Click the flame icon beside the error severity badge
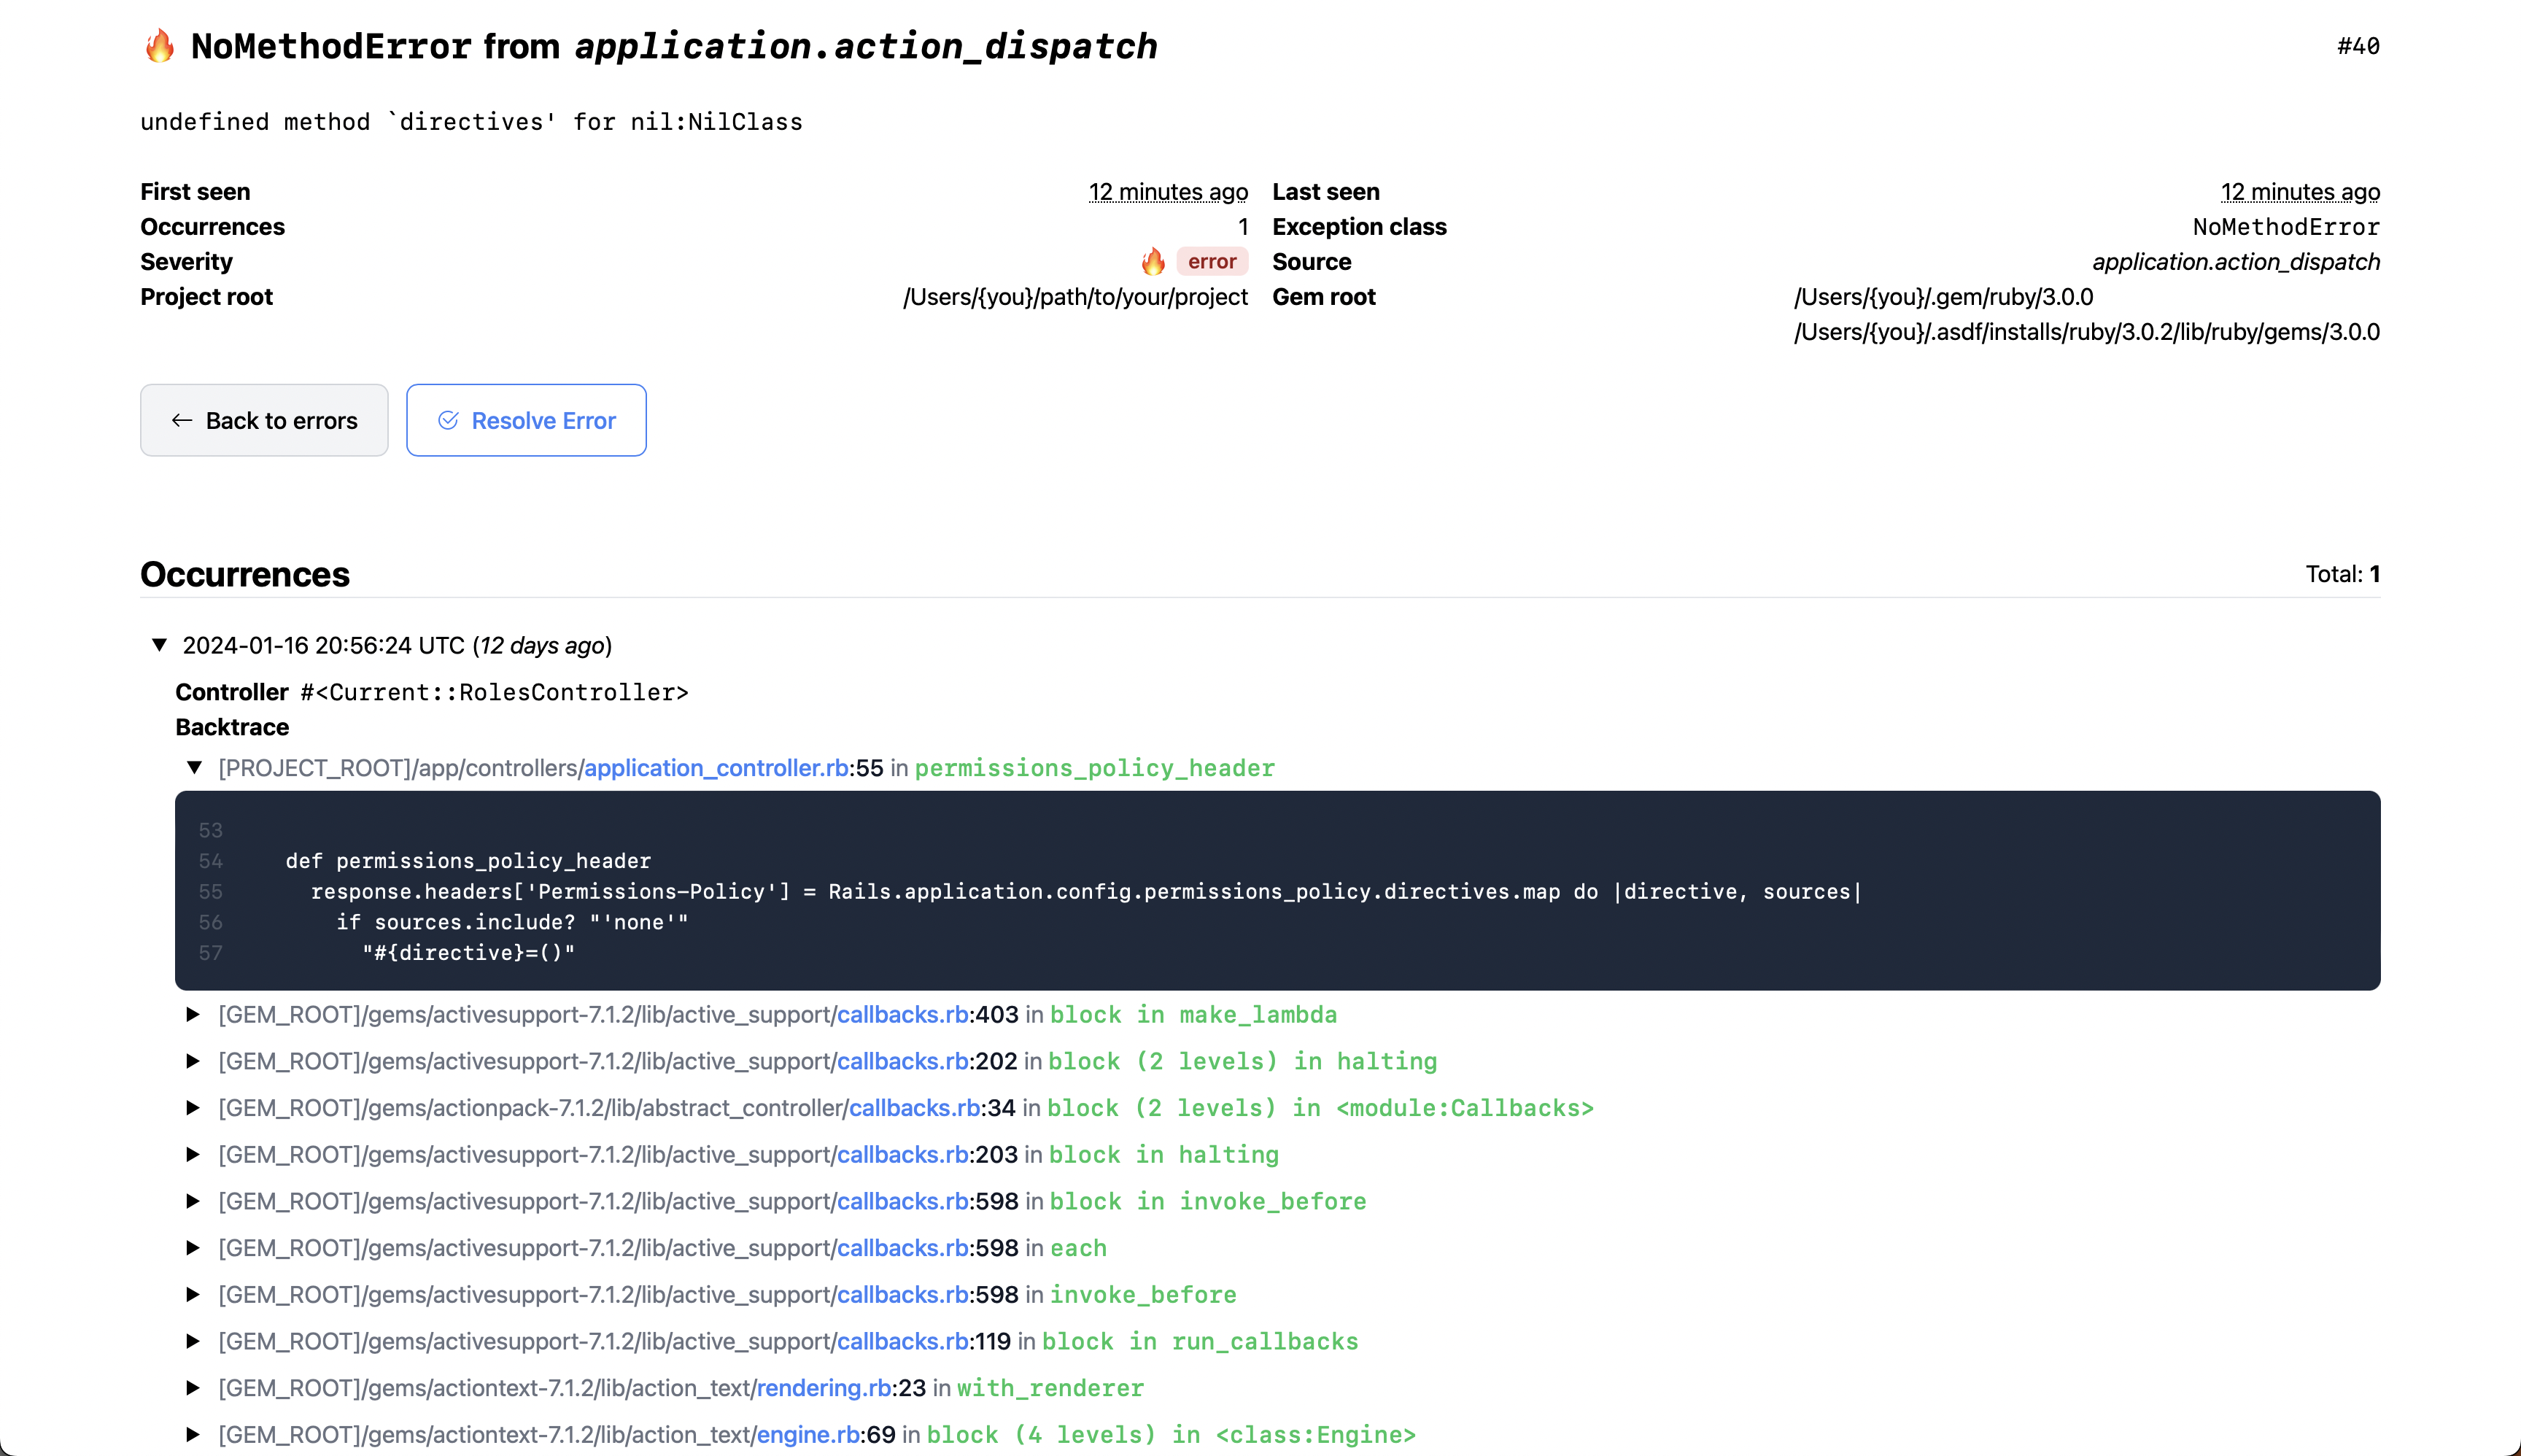Viewport: 2521px width, 1456px height. pyautogui.click(x=1153, y=262)
